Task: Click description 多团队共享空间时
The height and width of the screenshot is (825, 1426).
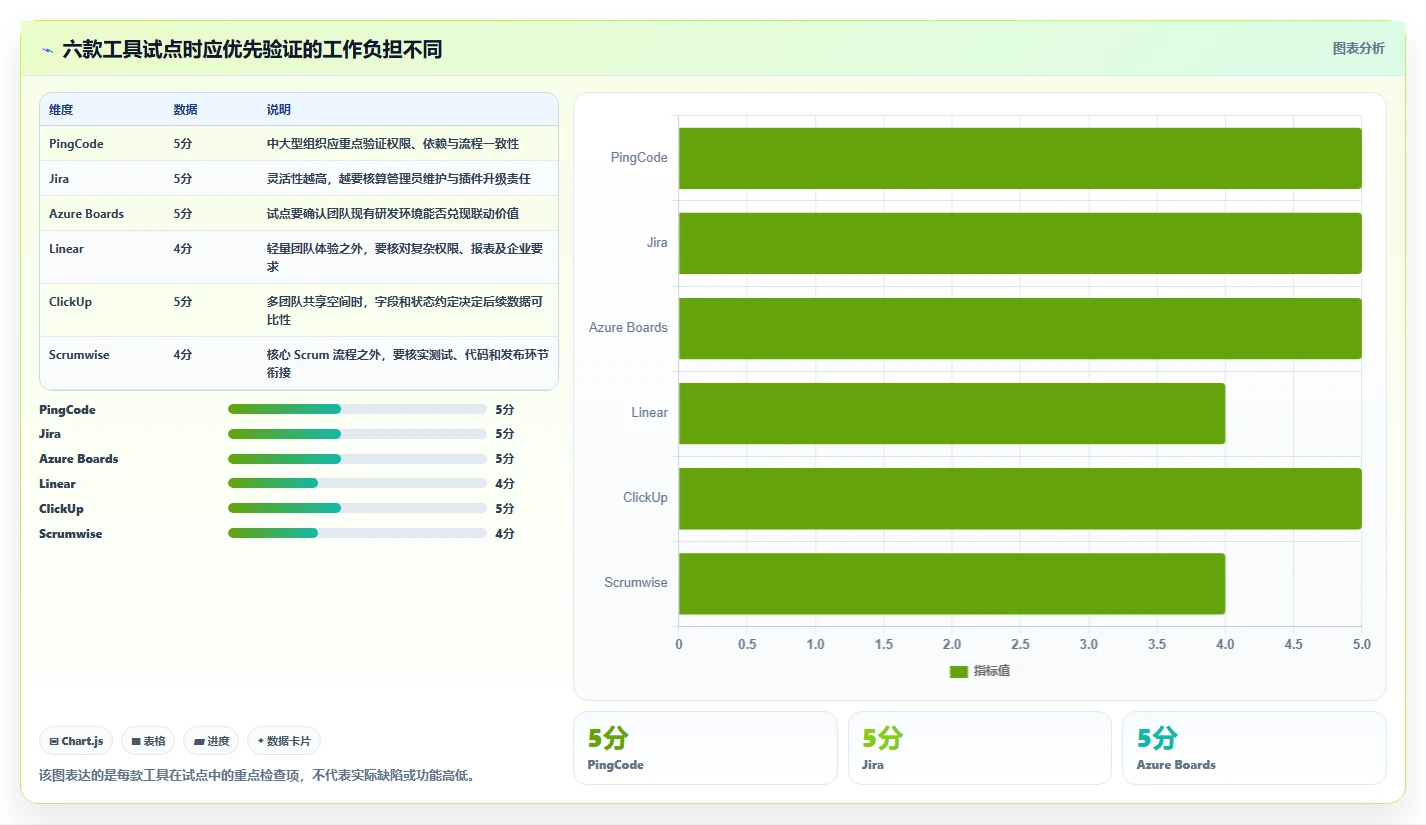Action: pyautogui.click(x=405, y=311)
